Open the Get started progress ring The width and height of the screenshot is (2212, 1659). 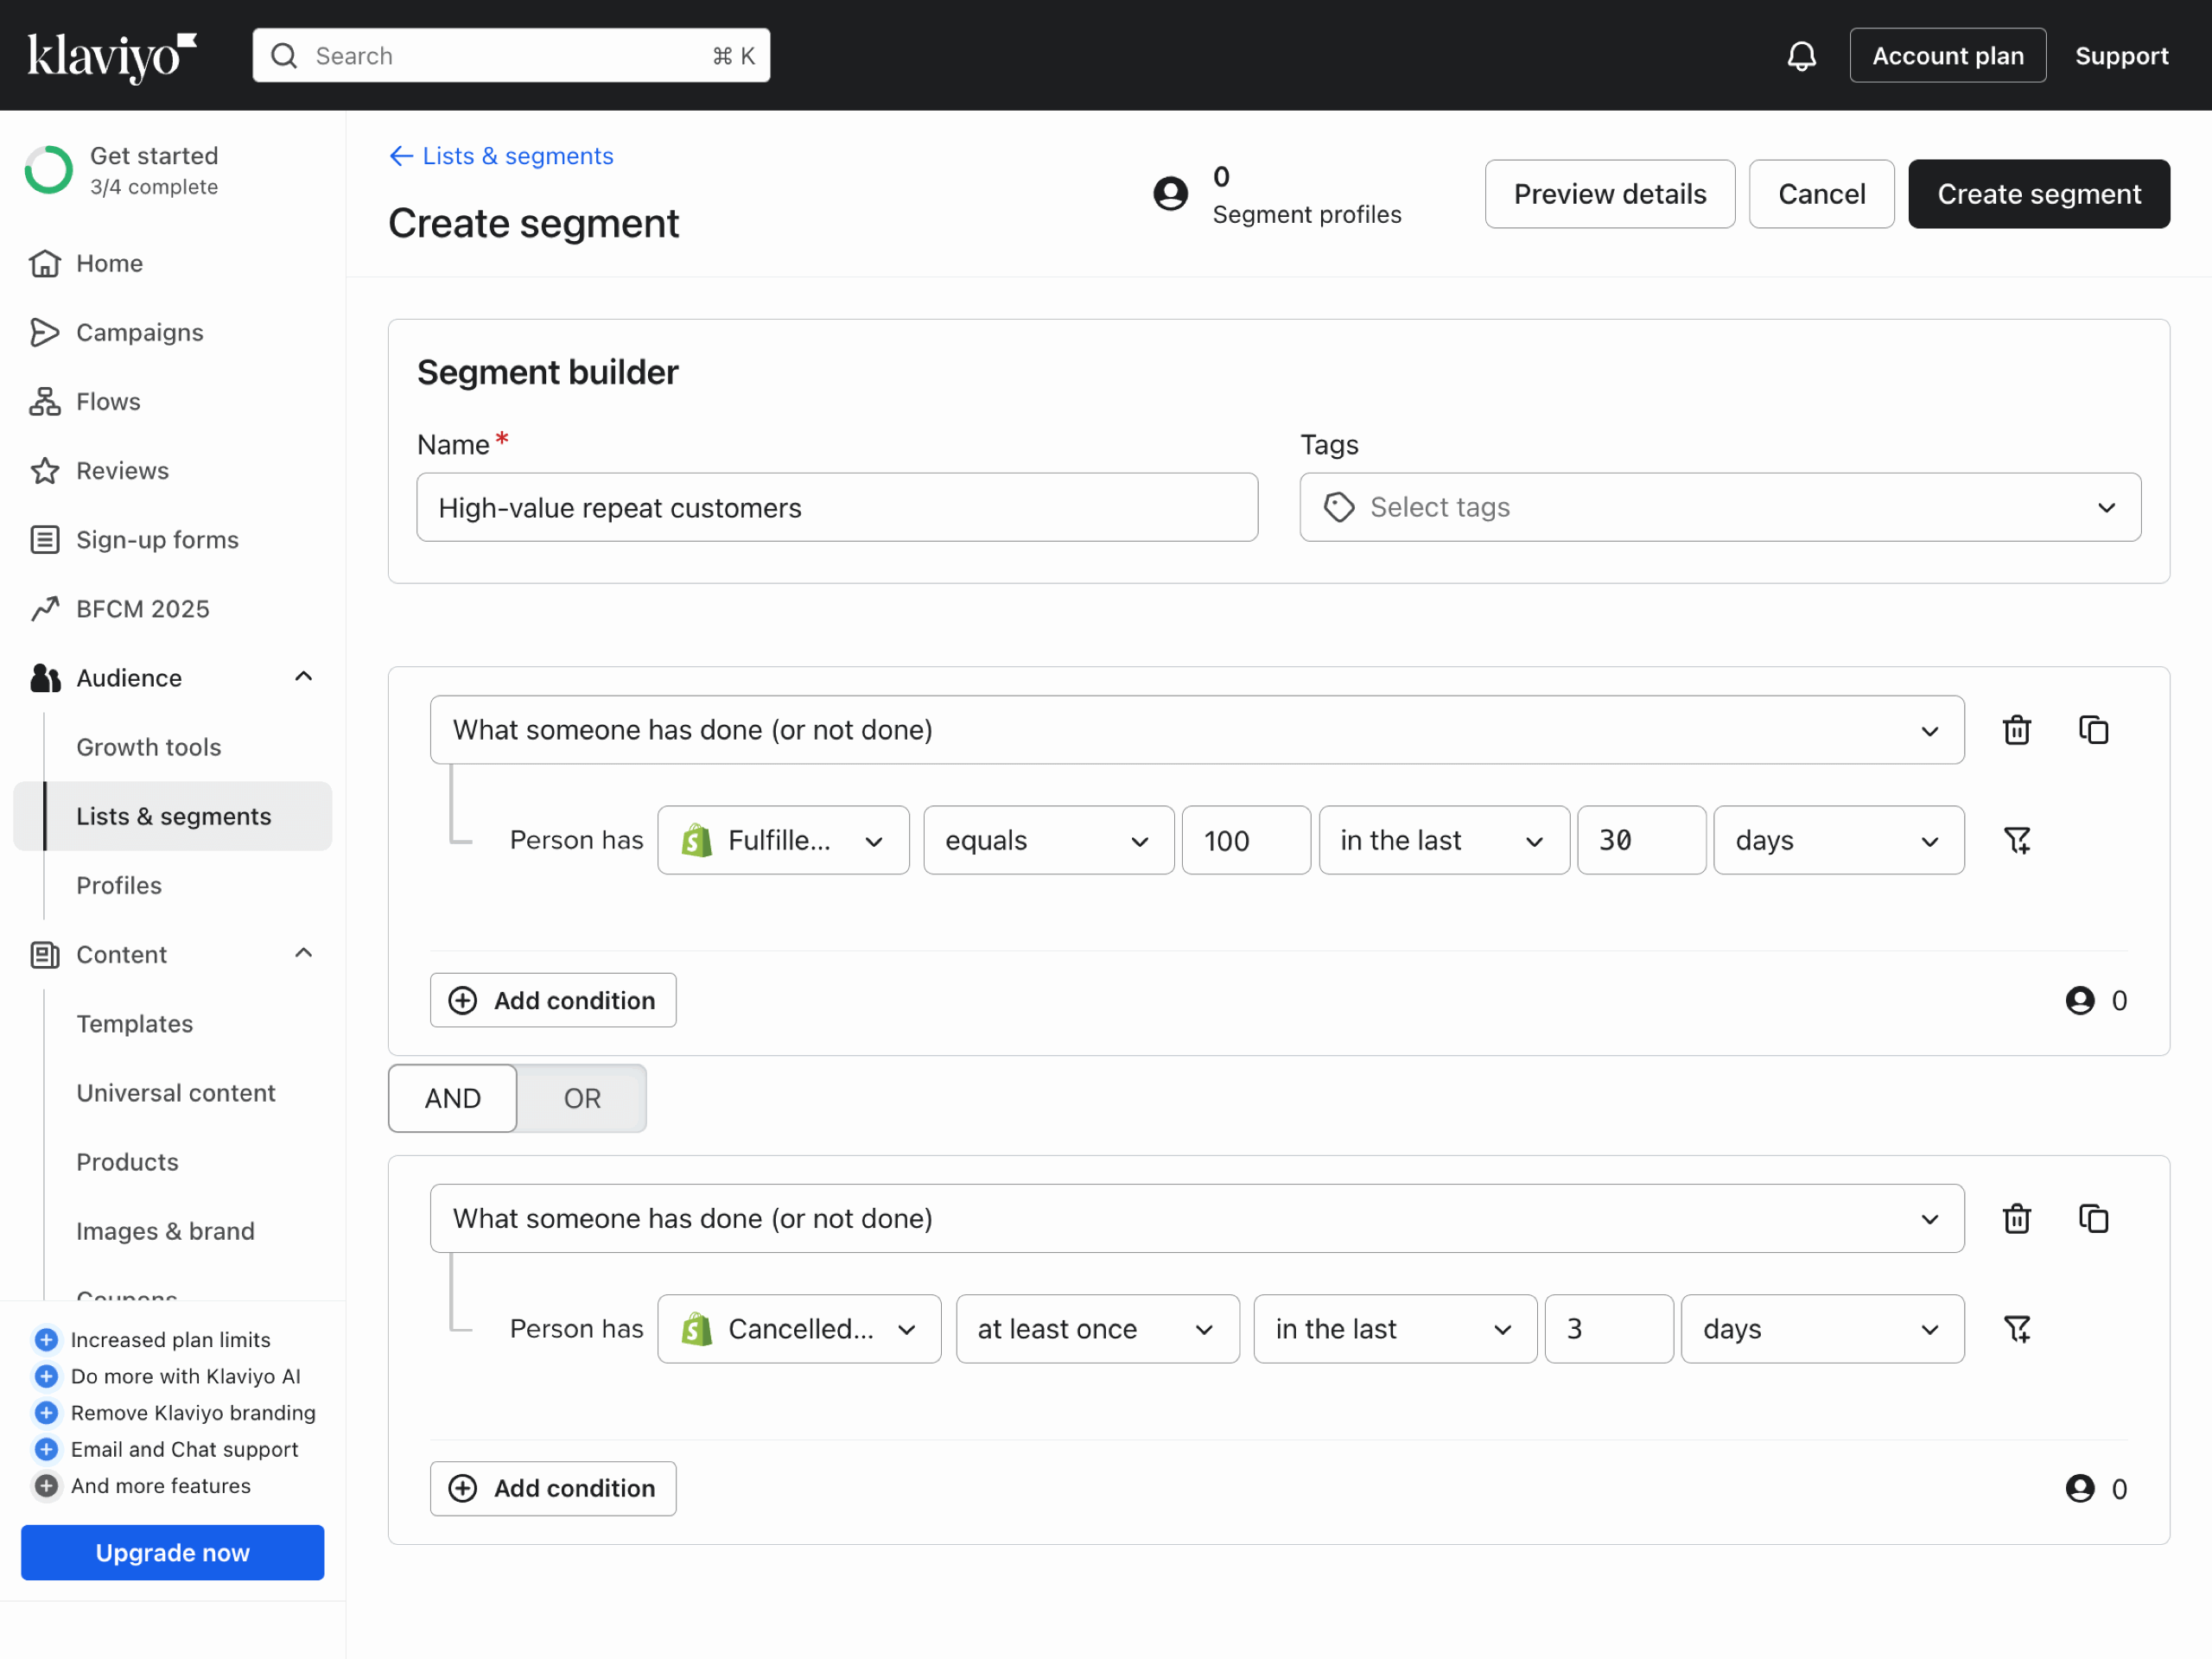[49, 170]
